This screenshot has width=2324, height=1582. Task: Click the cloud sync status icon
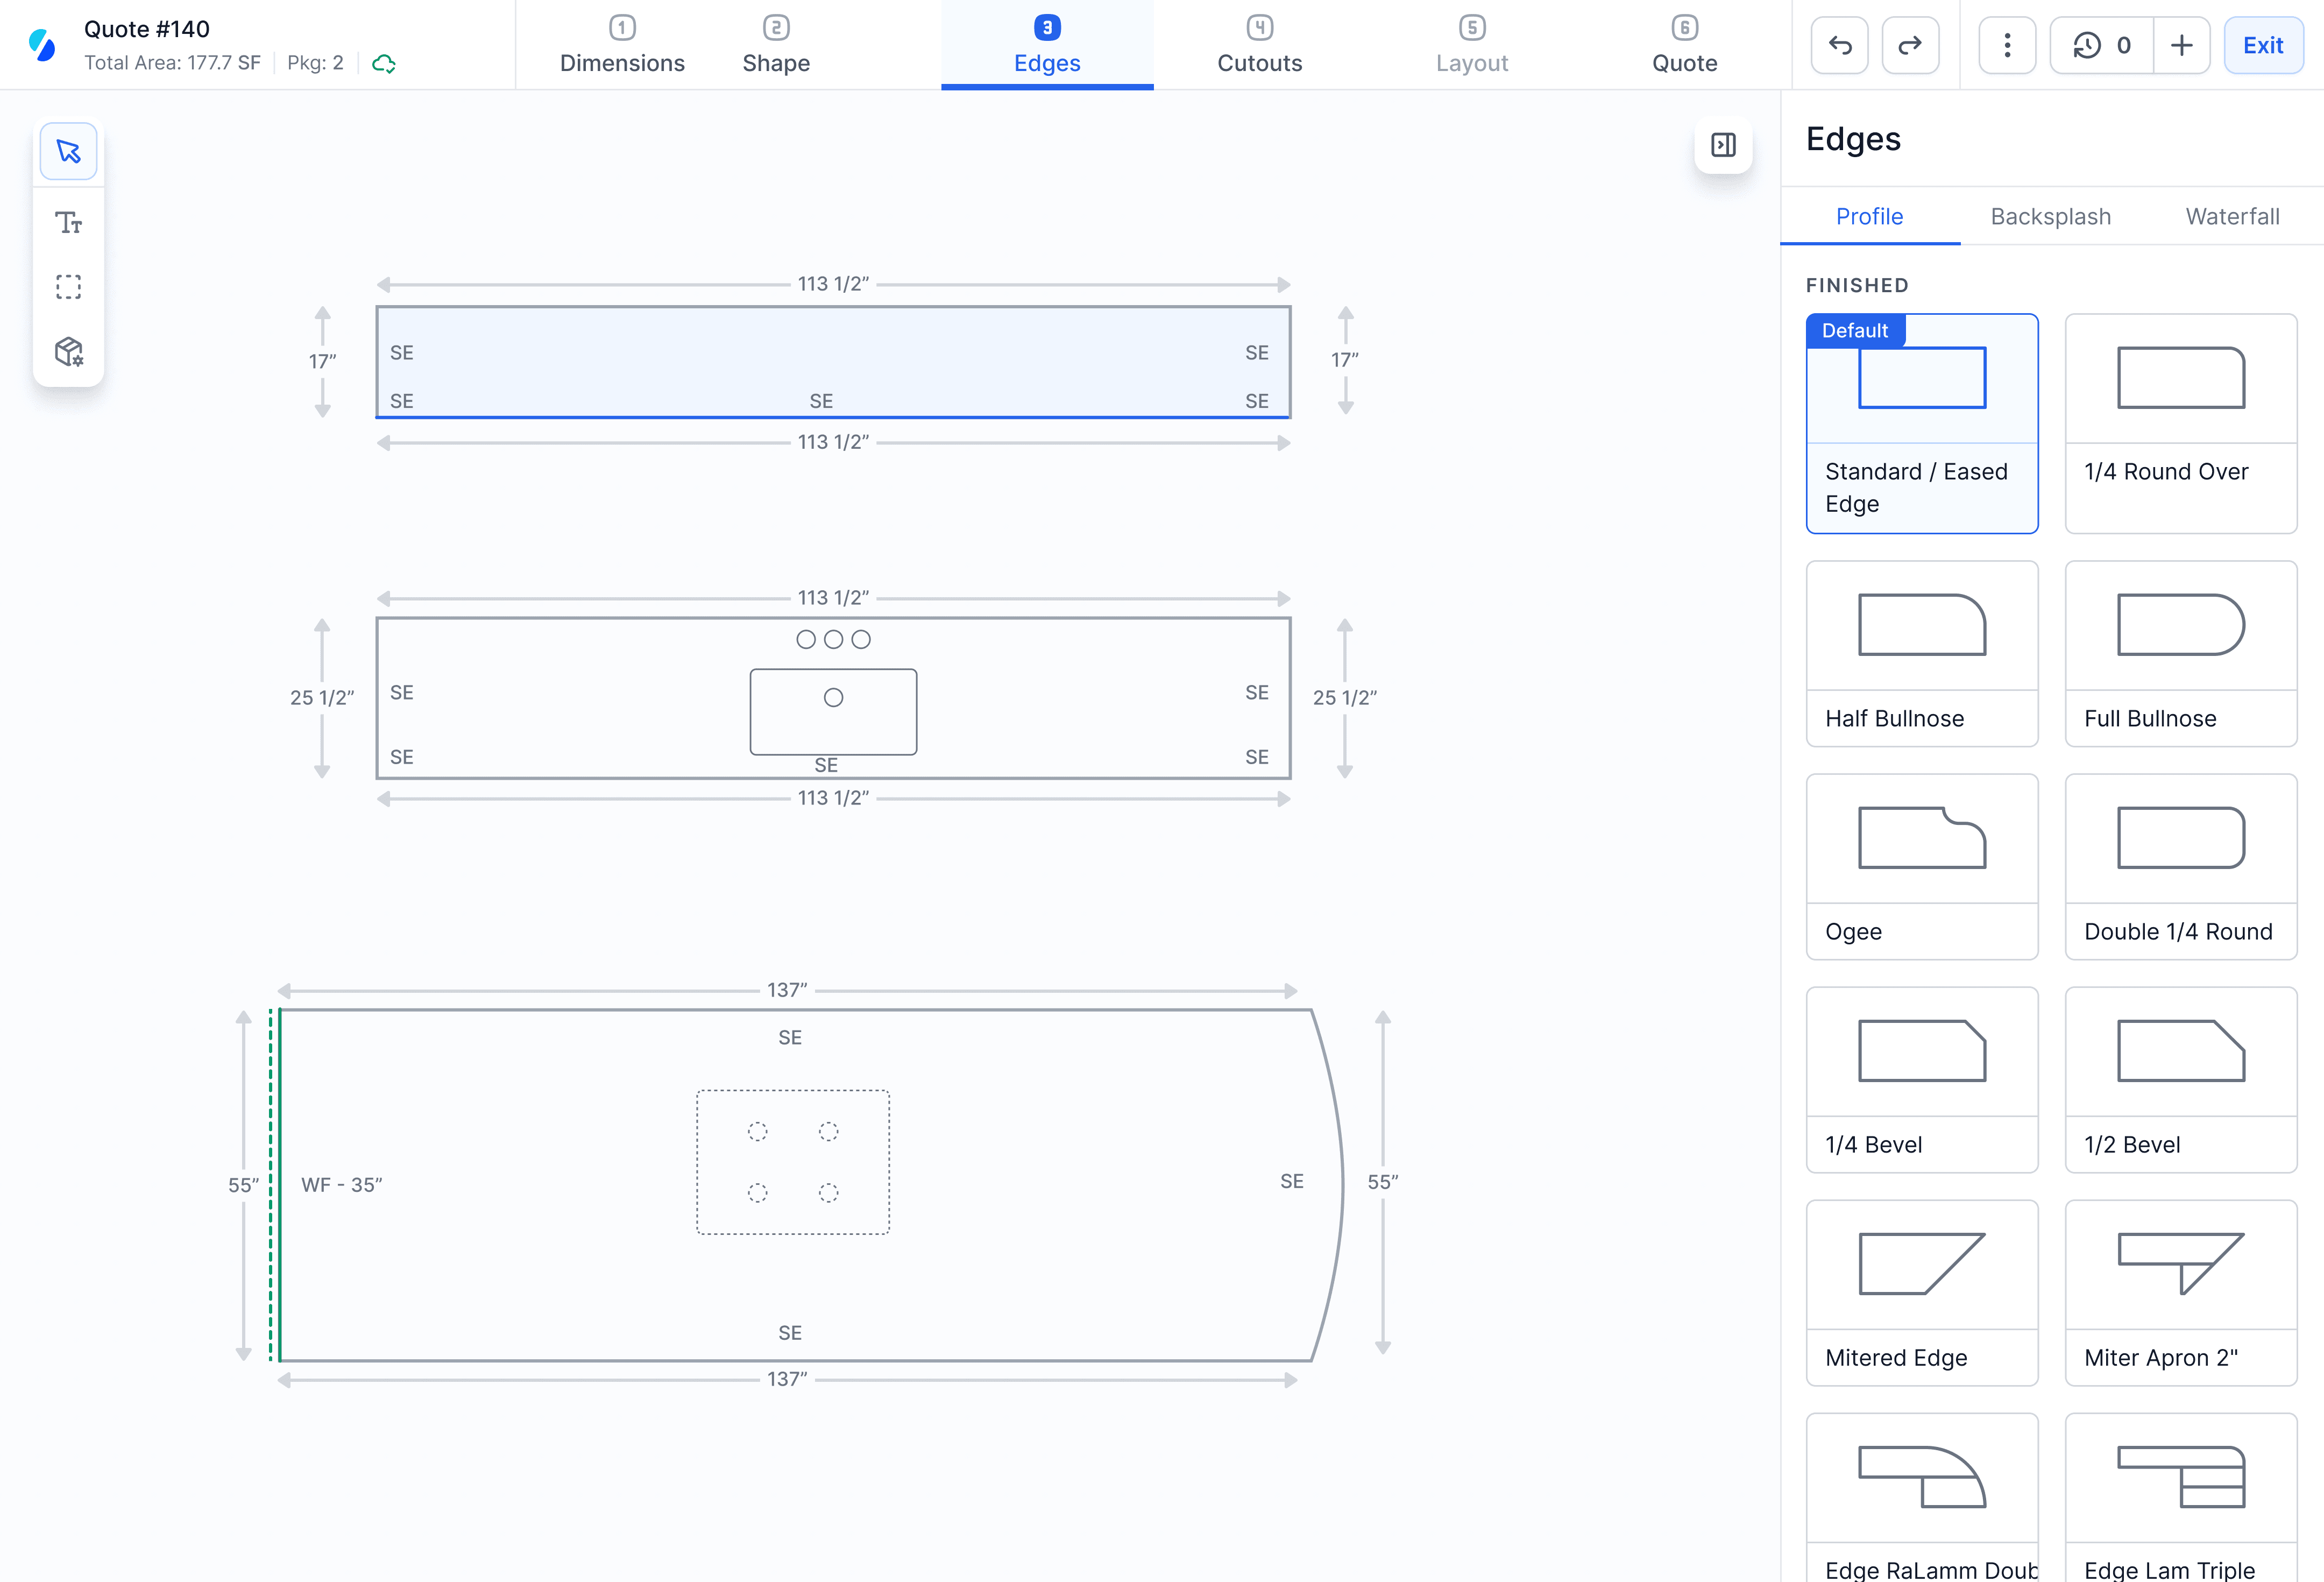[384, 64]
